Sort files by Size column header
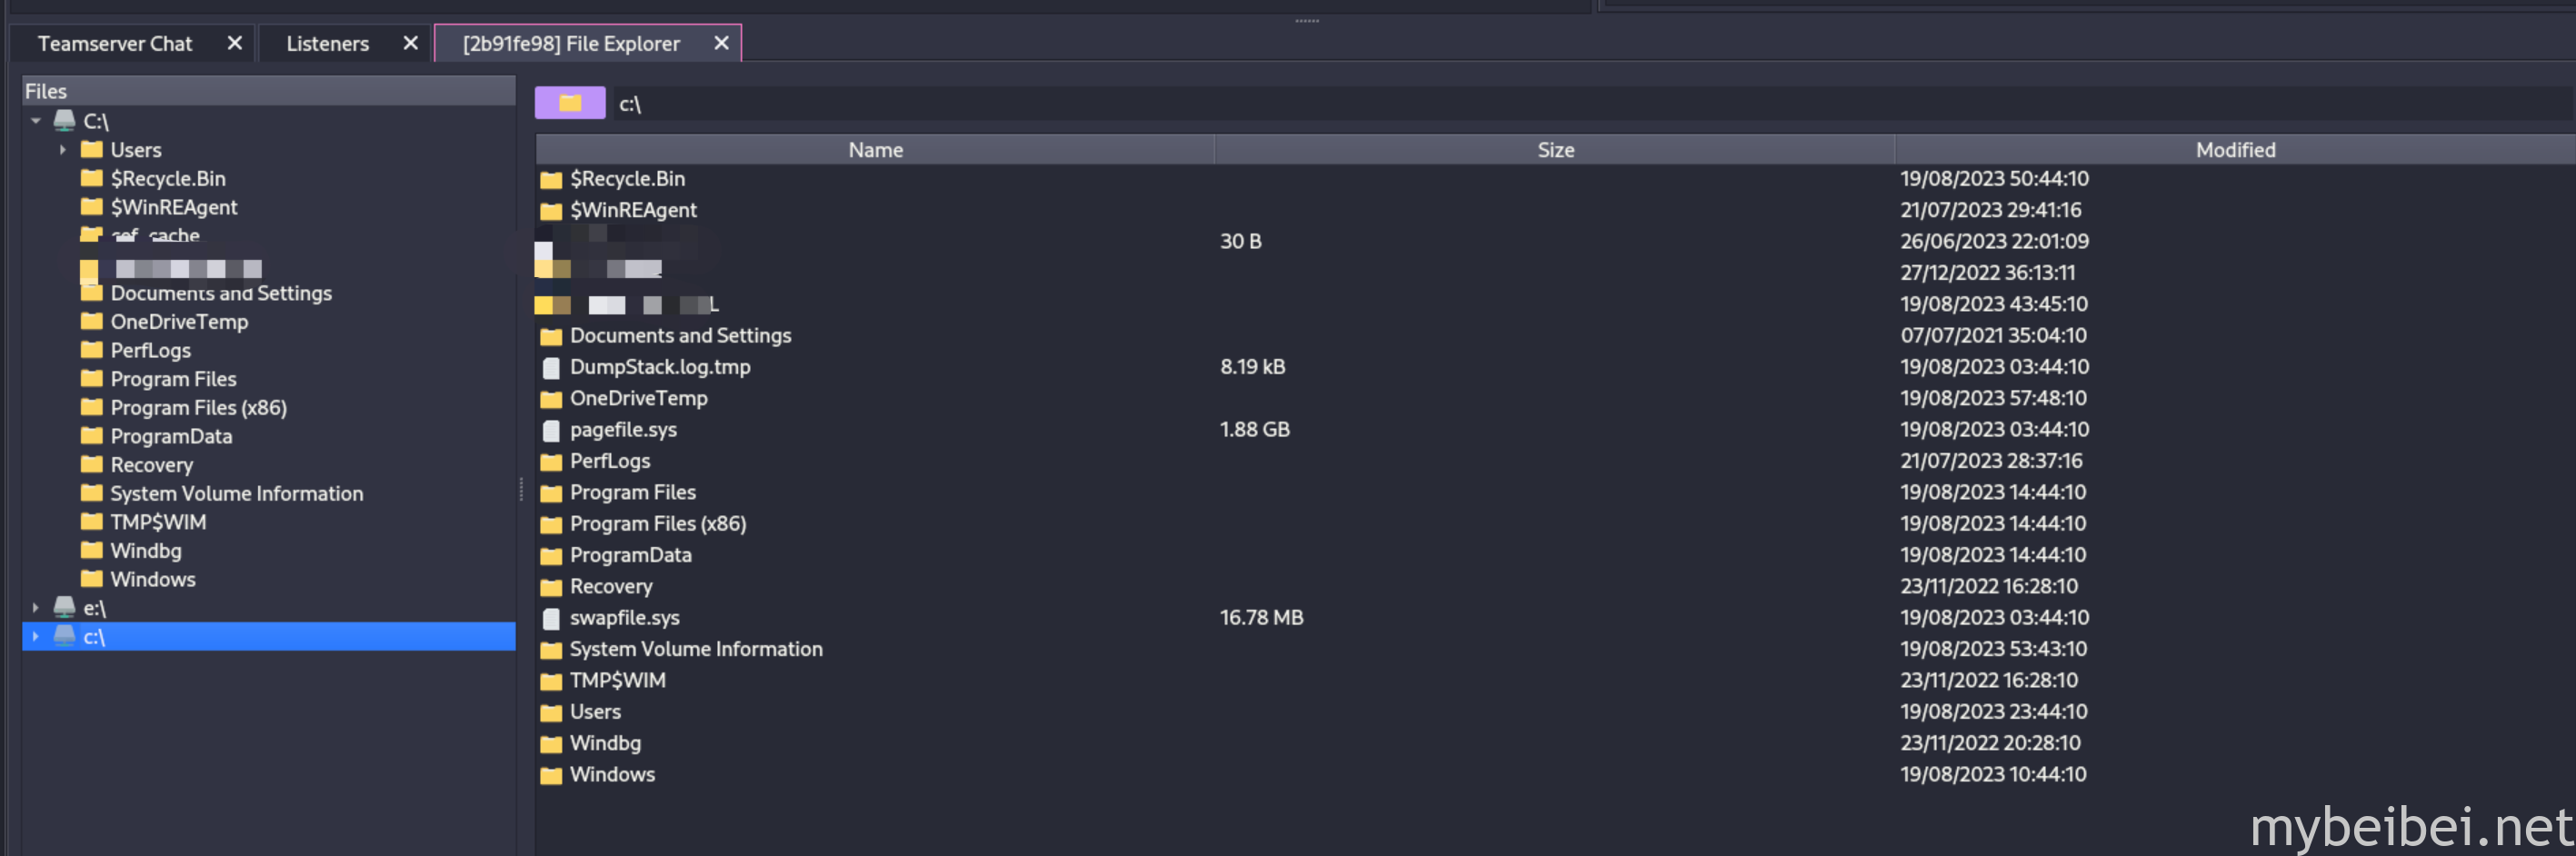2576x856 pixels. click(x=1555, y=150)
